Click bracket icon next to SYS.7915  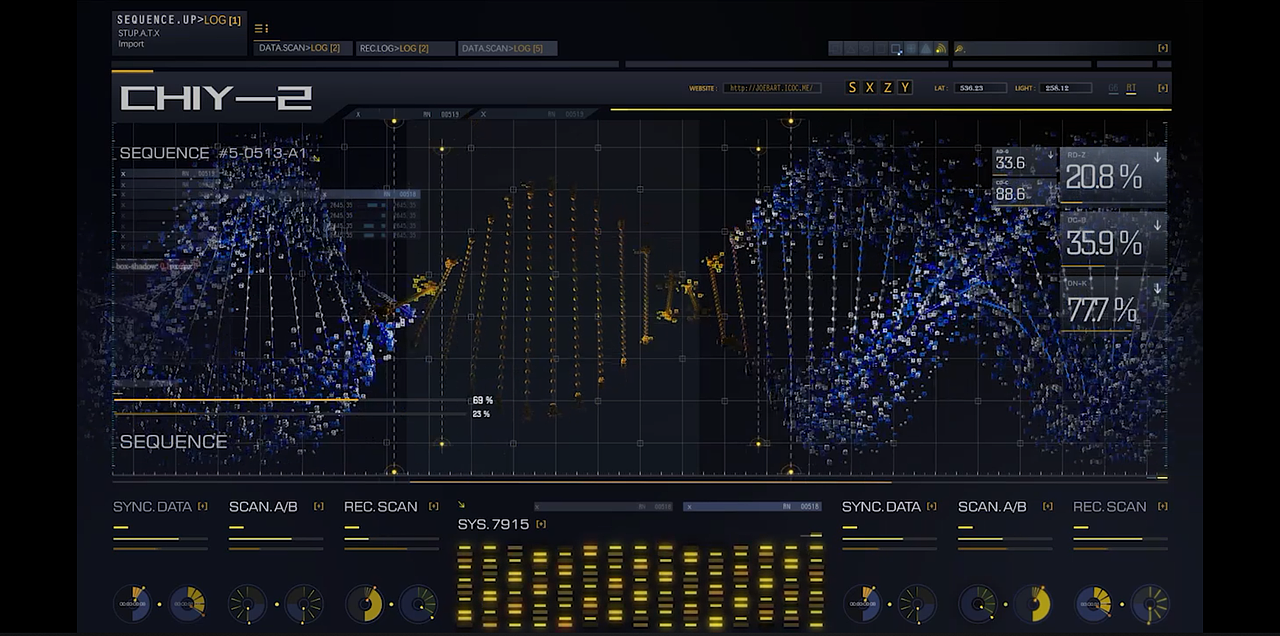(541, 524)
